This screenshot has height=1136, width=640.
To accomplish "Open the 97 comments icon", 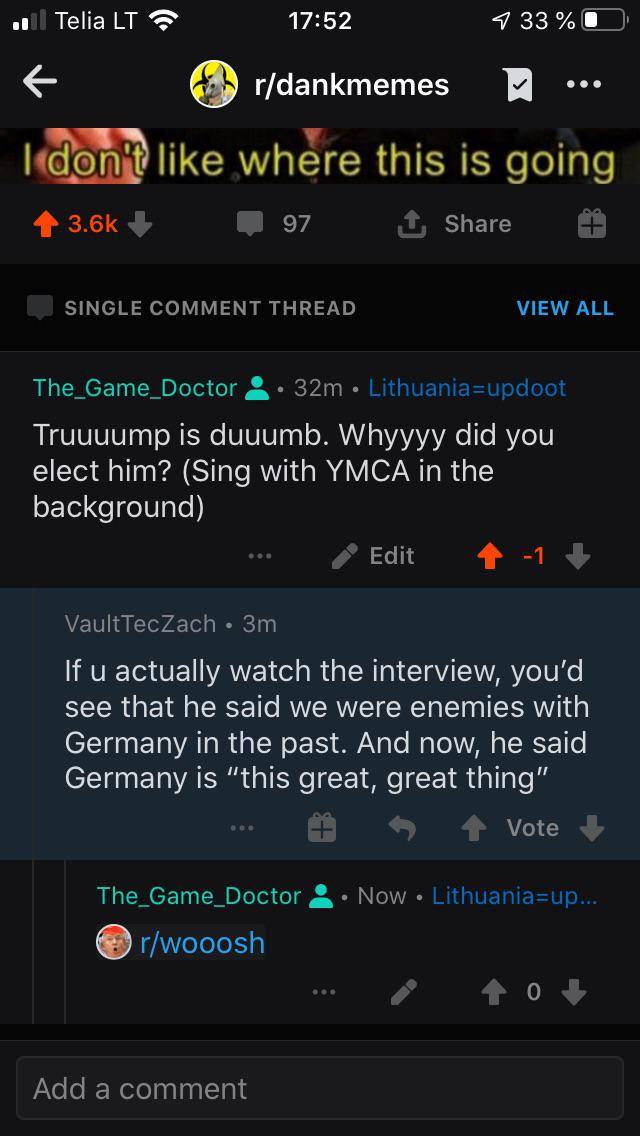I will (250, 224).
